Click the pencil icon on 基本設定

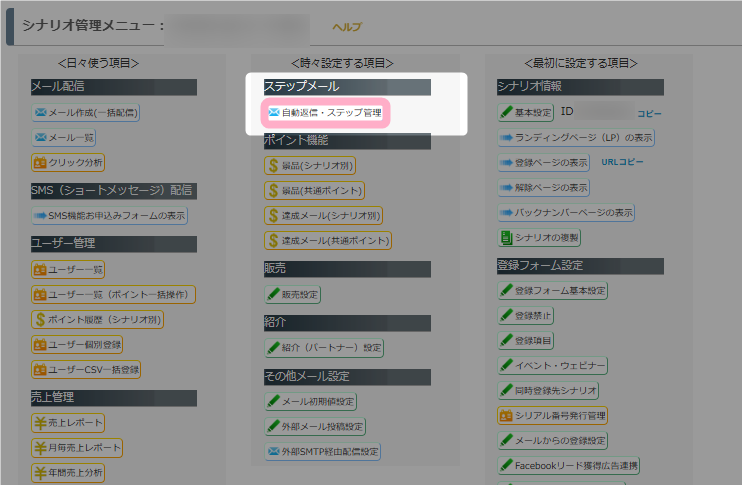pyautogui.click(x=507, y=112)
